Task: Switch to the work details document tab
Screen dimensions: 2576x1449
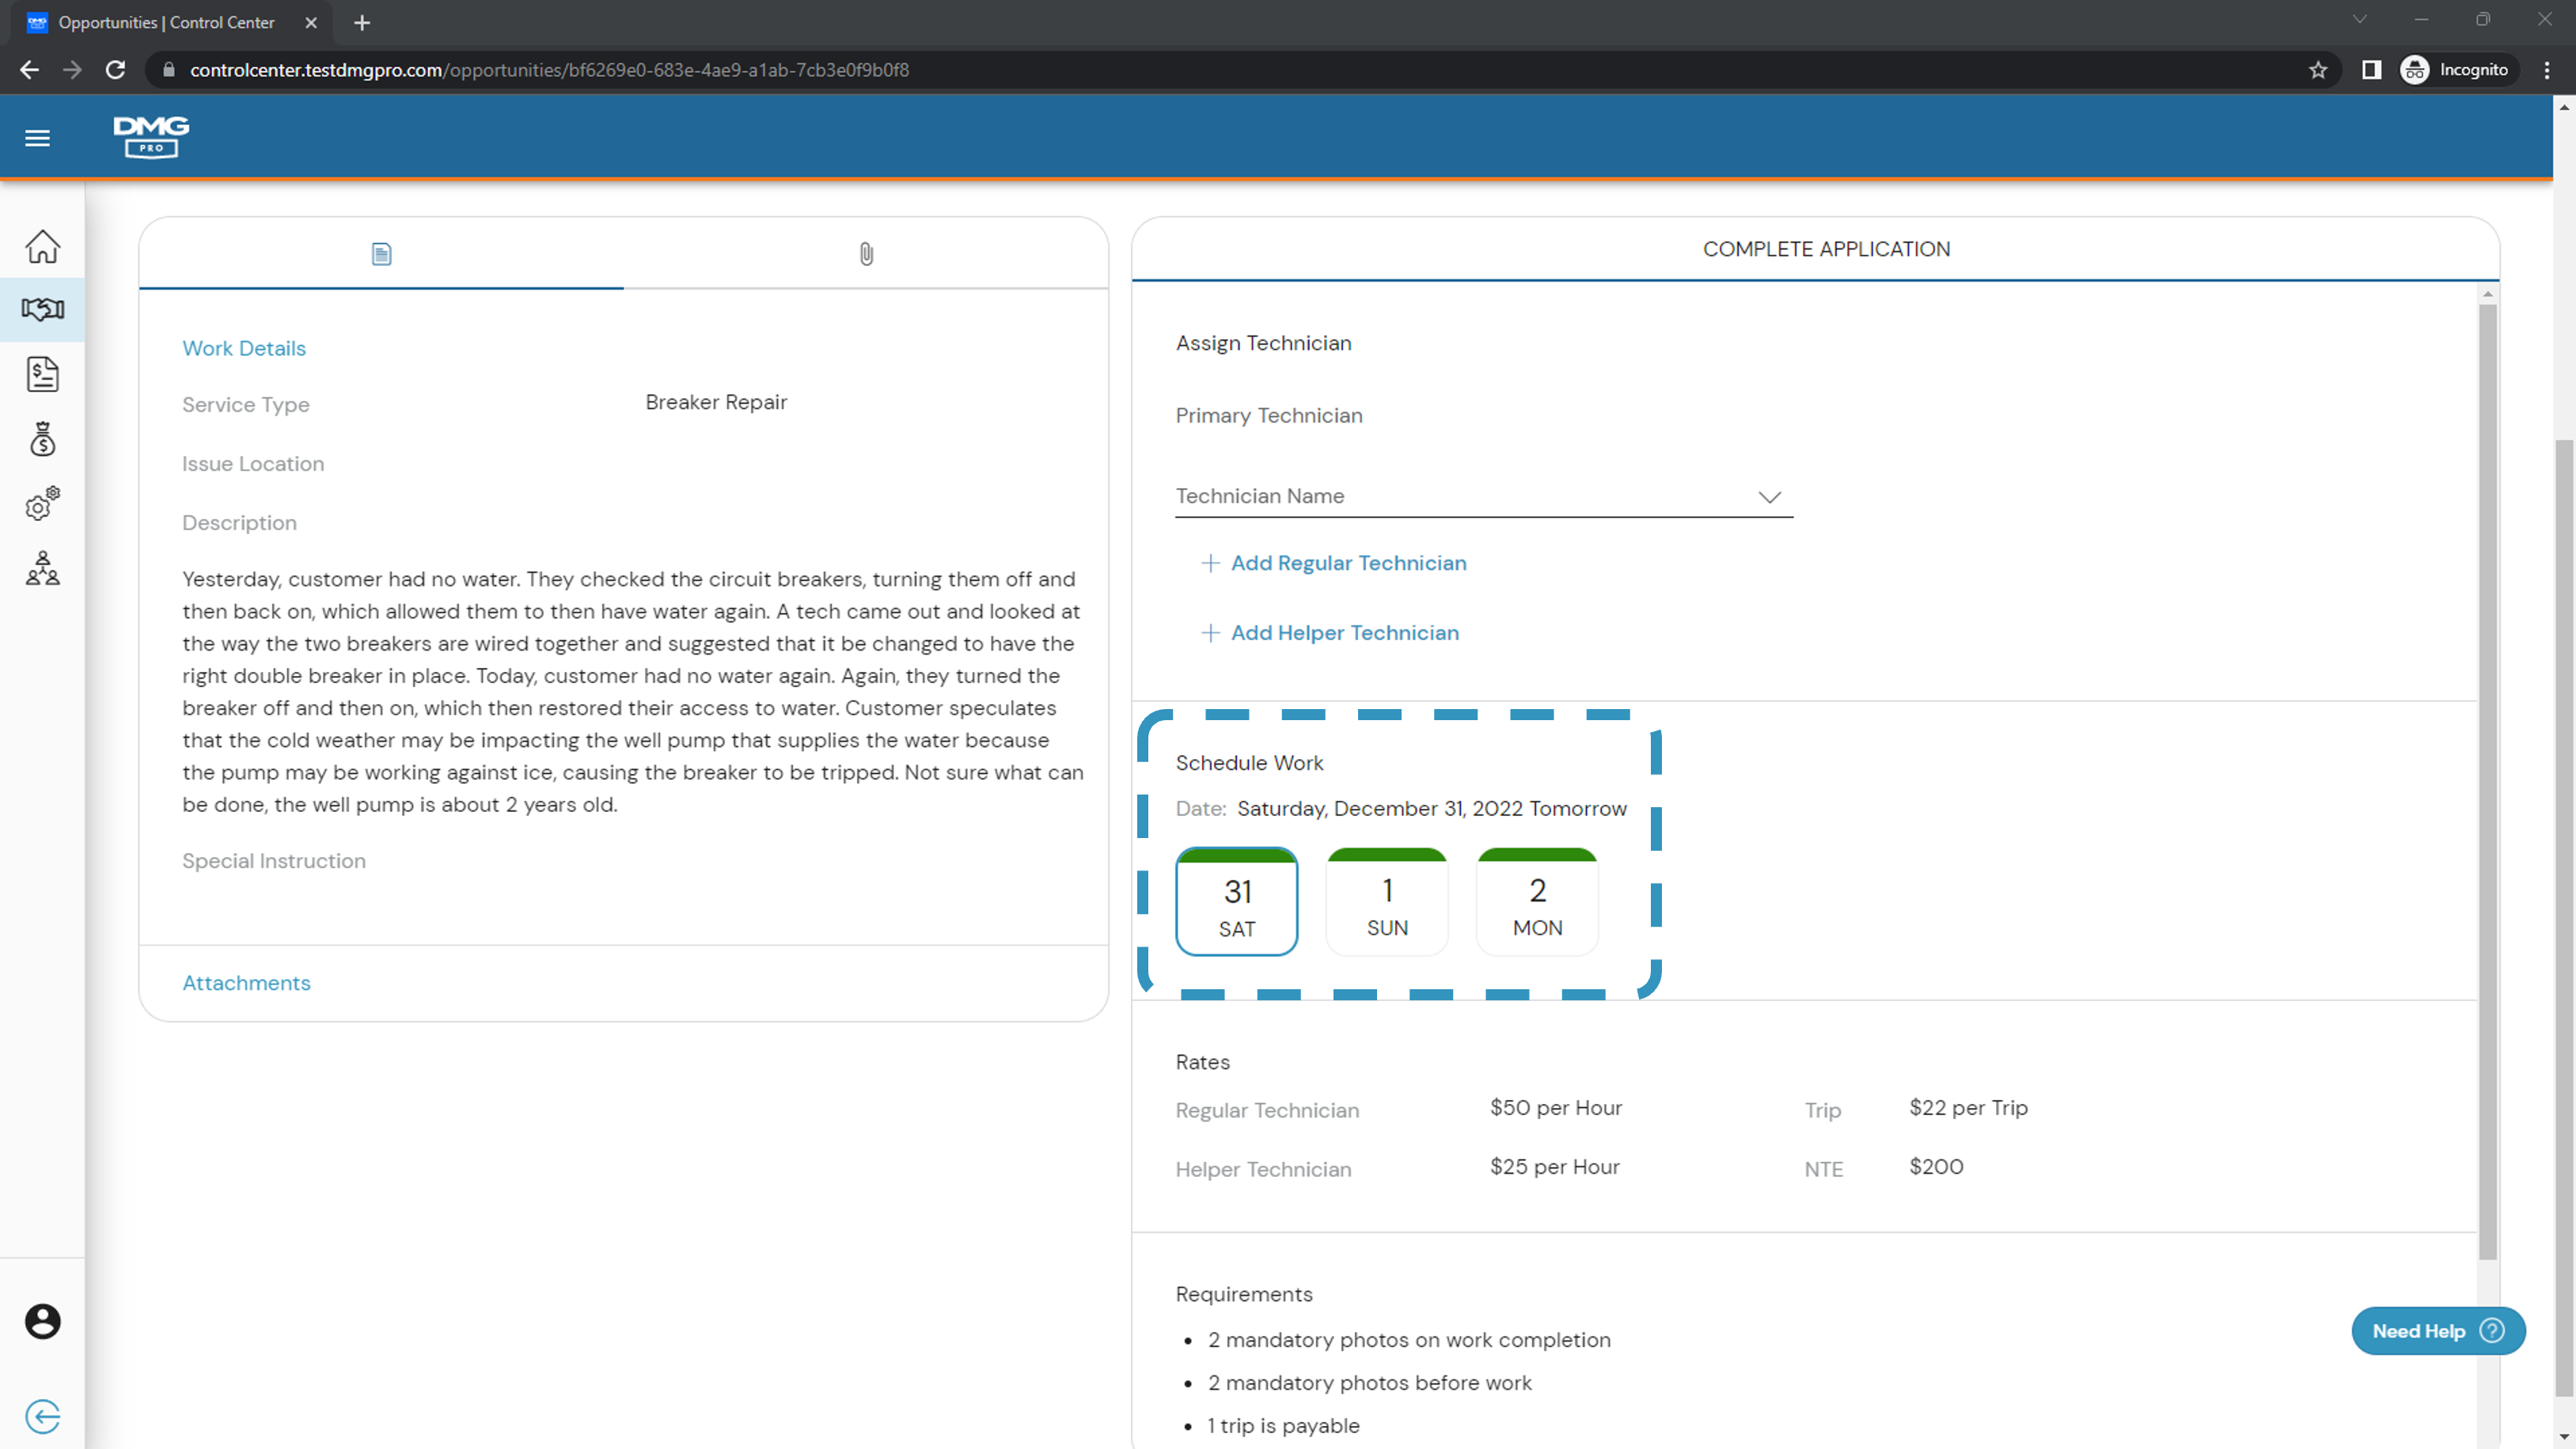Action: (x=381, y=254)
